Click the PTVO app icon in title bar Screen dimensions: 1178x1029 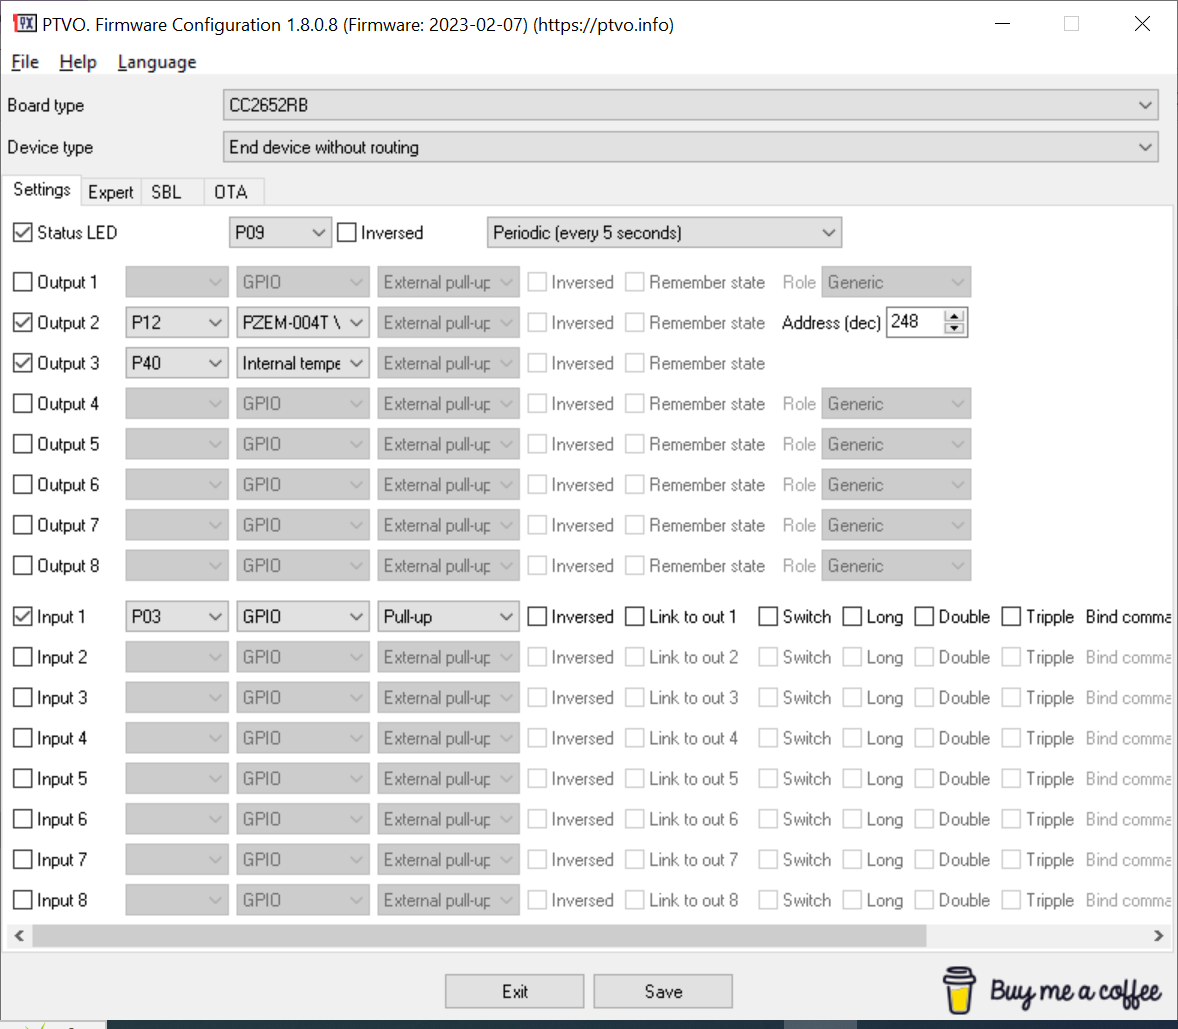click(x=24, y=23)
